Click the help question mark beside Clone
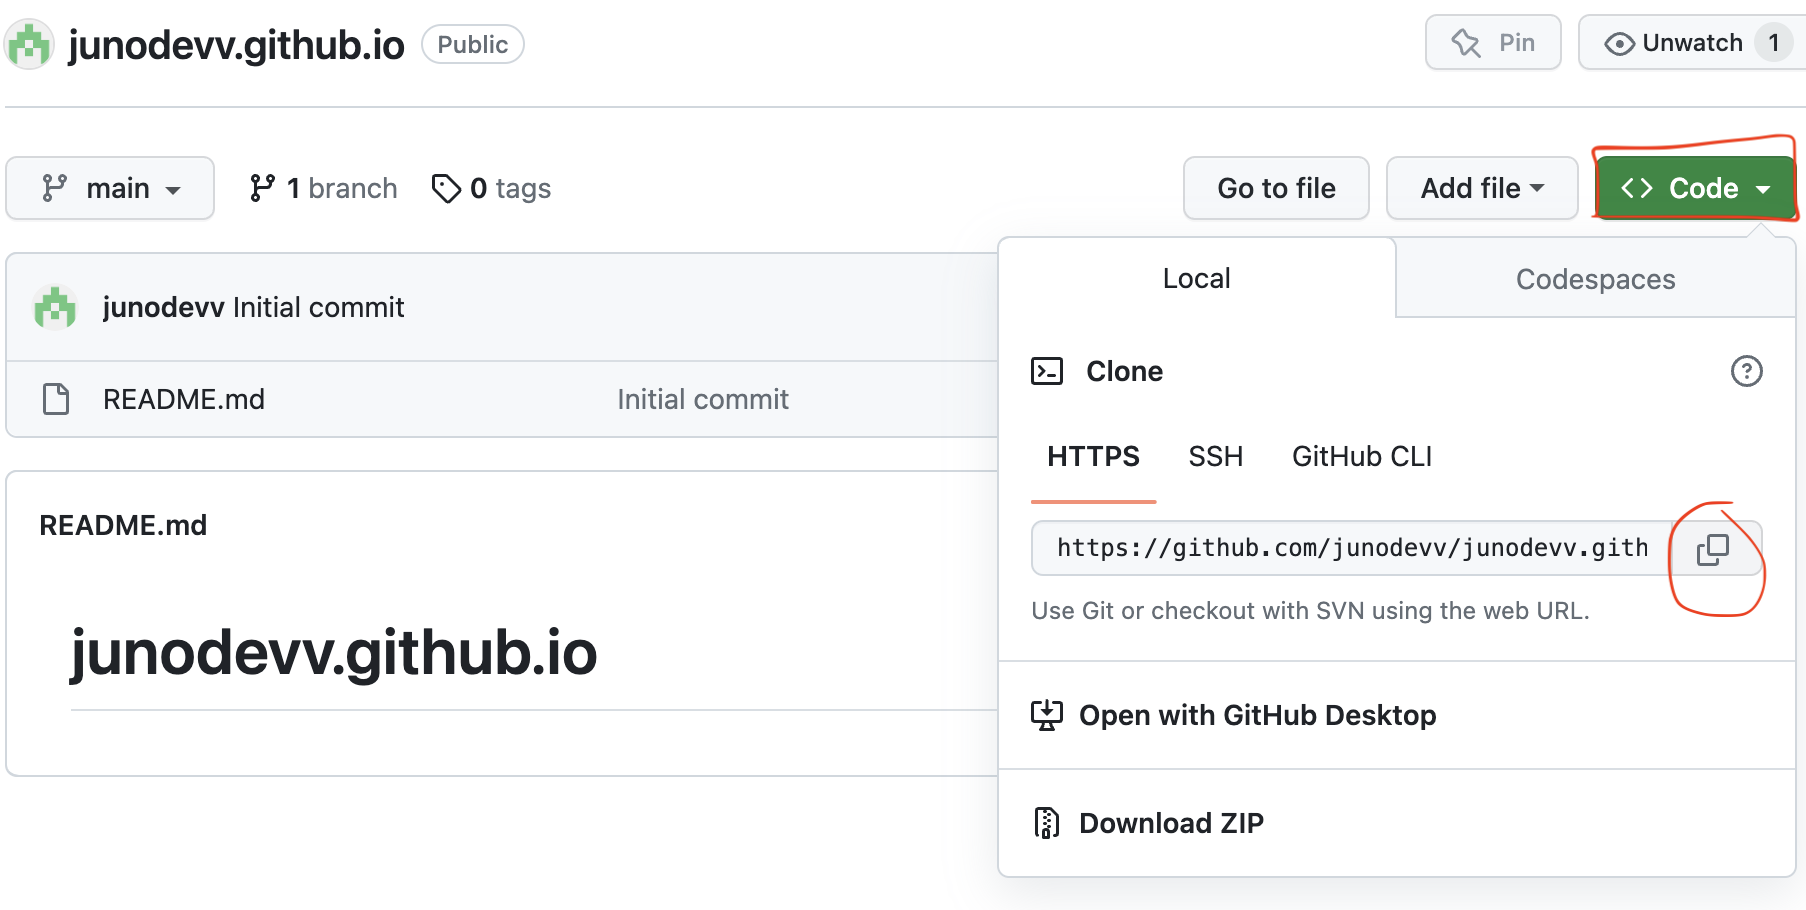 [1746, 371]
